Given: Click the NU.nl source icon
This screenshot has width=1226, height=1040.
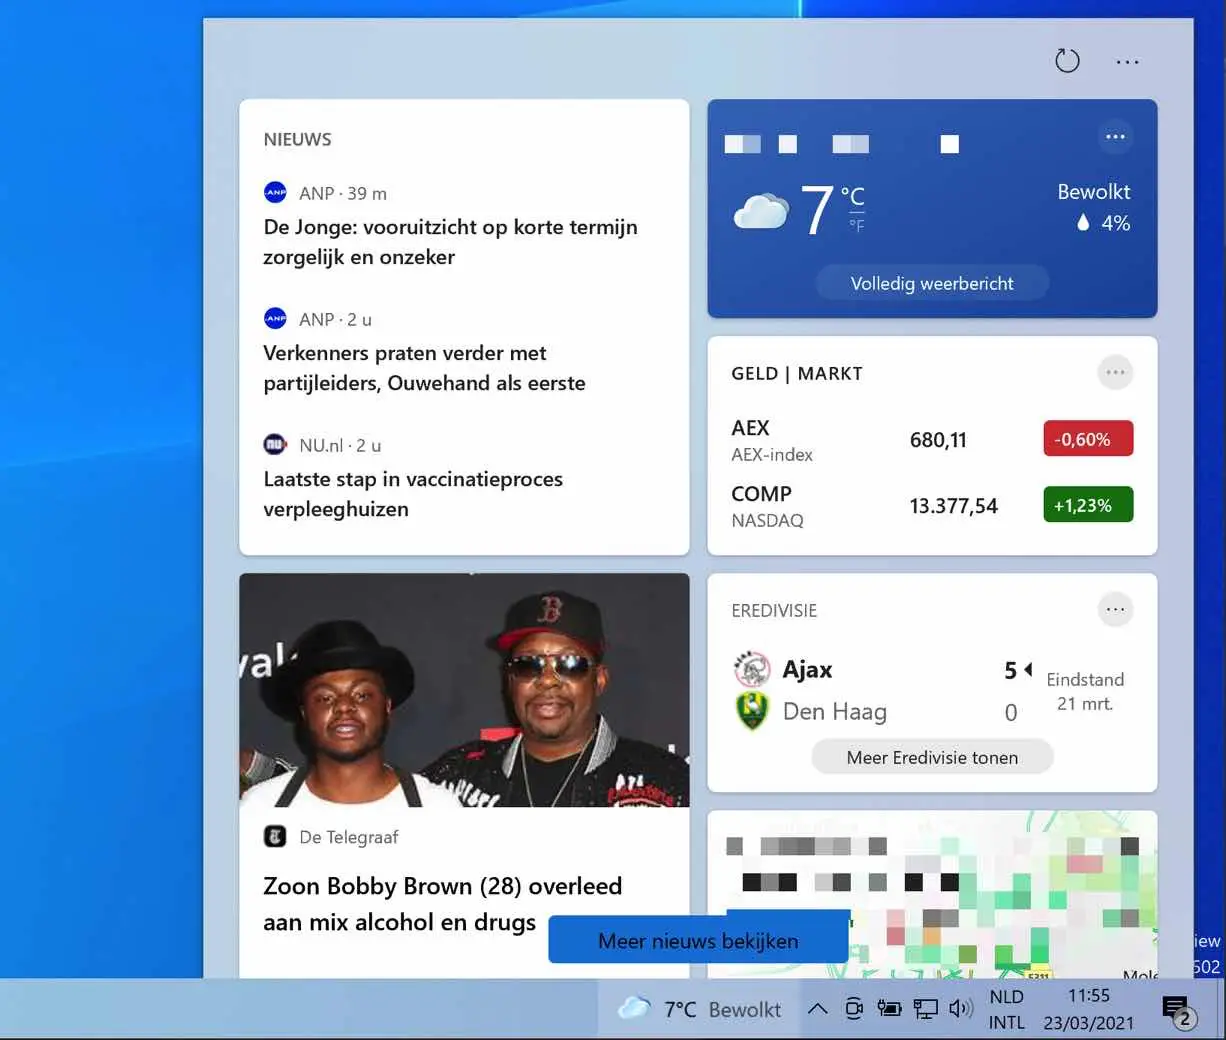Looking at the screenshot, I should [275, 444].
